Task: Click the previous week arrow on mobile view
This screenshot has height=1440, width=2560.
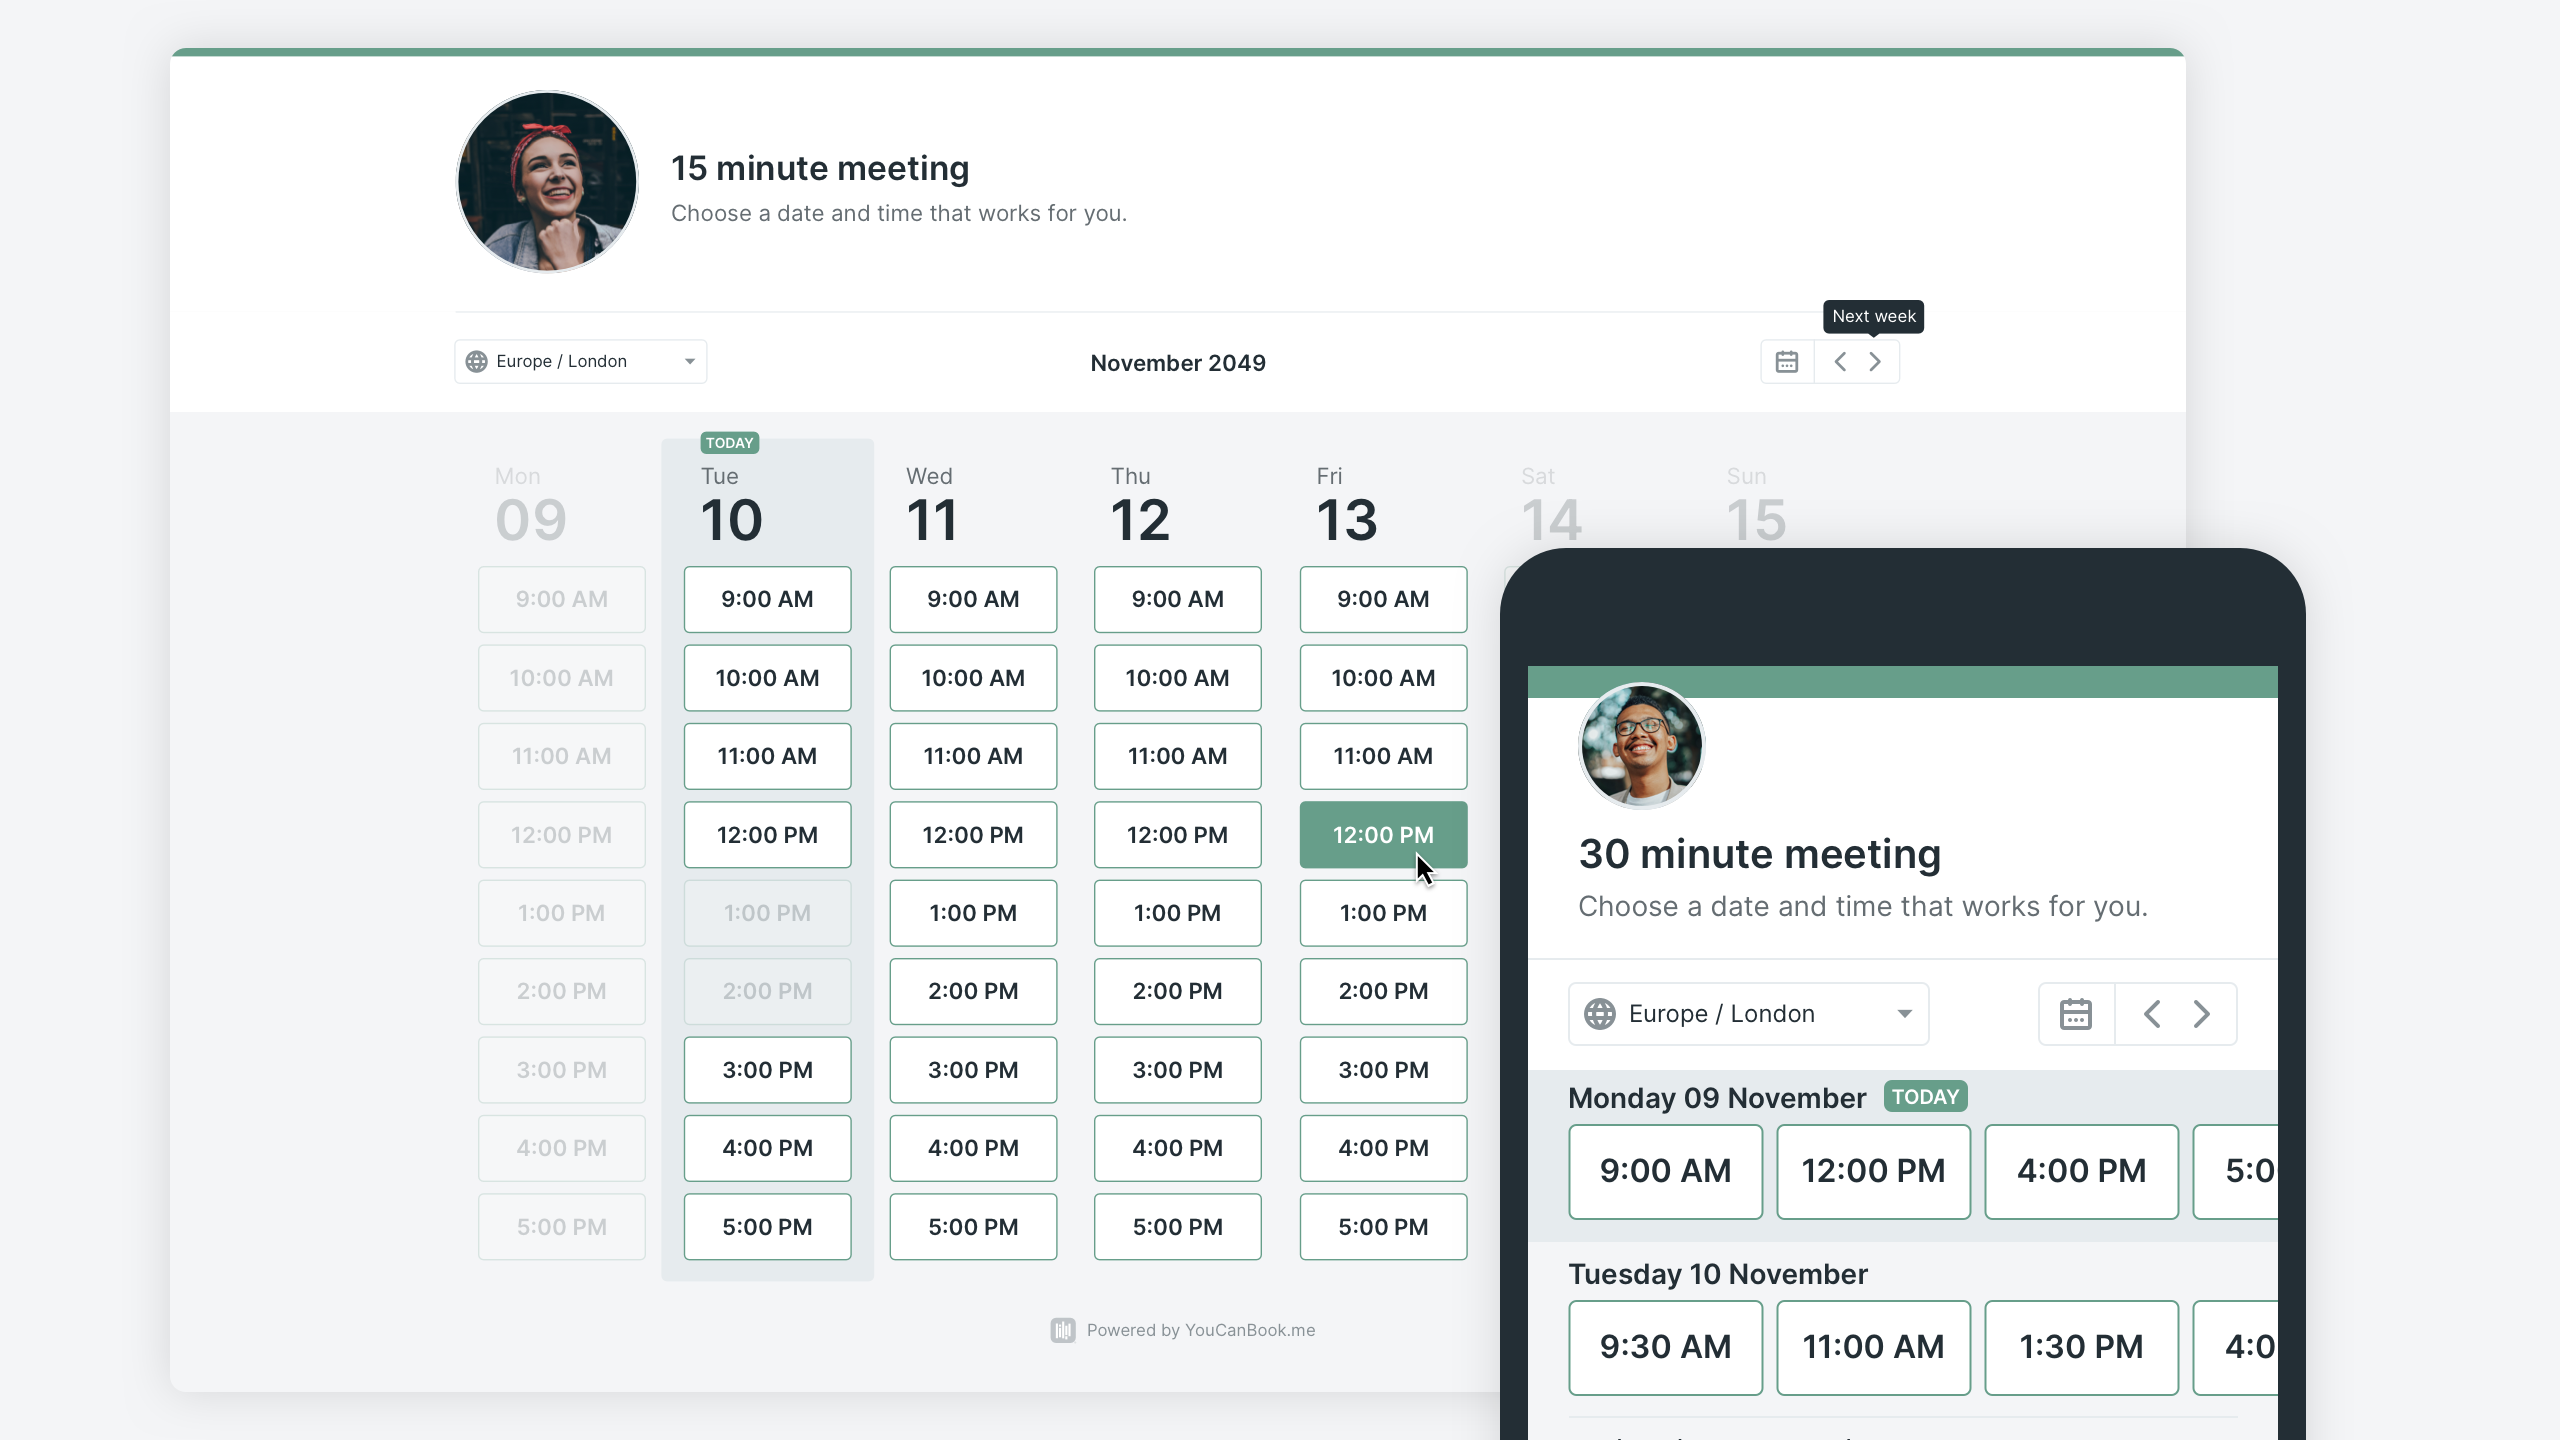Action: pos(2152,1013)
